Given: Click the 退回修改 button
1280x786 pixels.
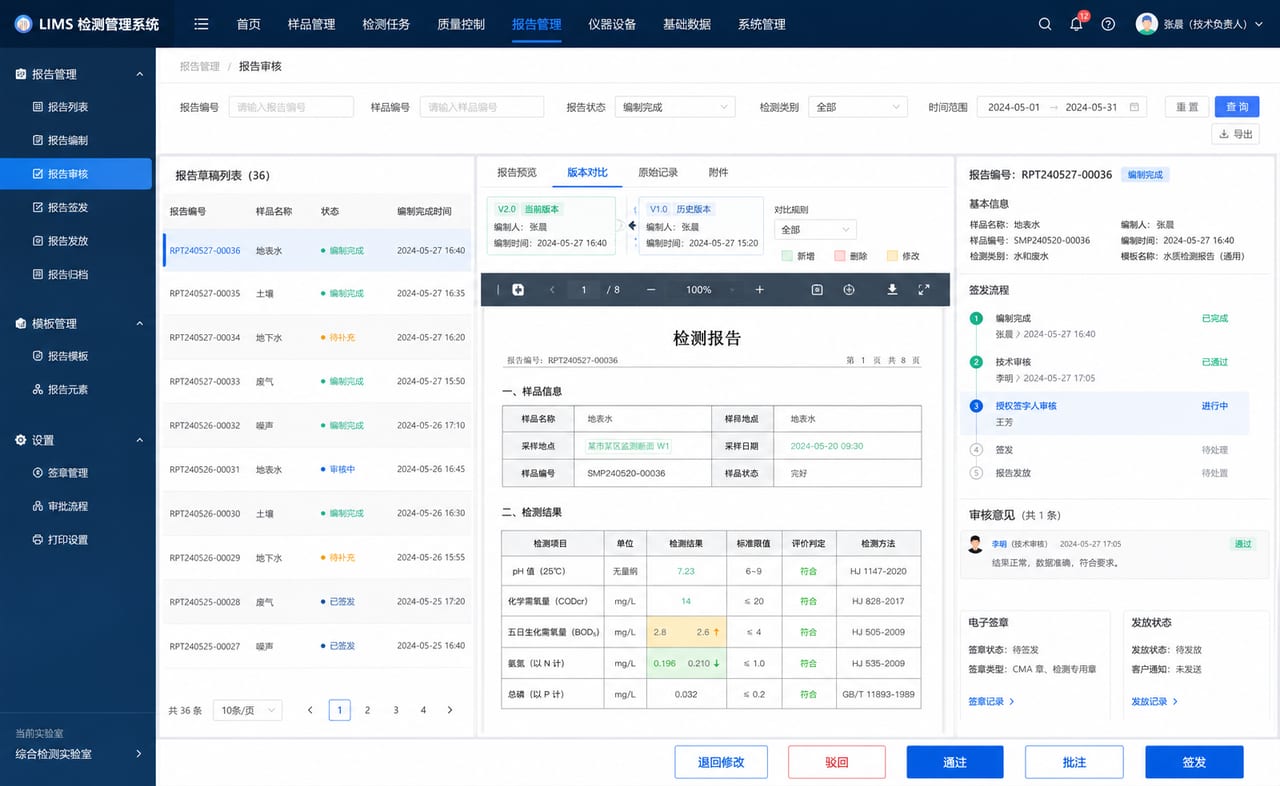Looking at the screenshot, I should 721,762.
